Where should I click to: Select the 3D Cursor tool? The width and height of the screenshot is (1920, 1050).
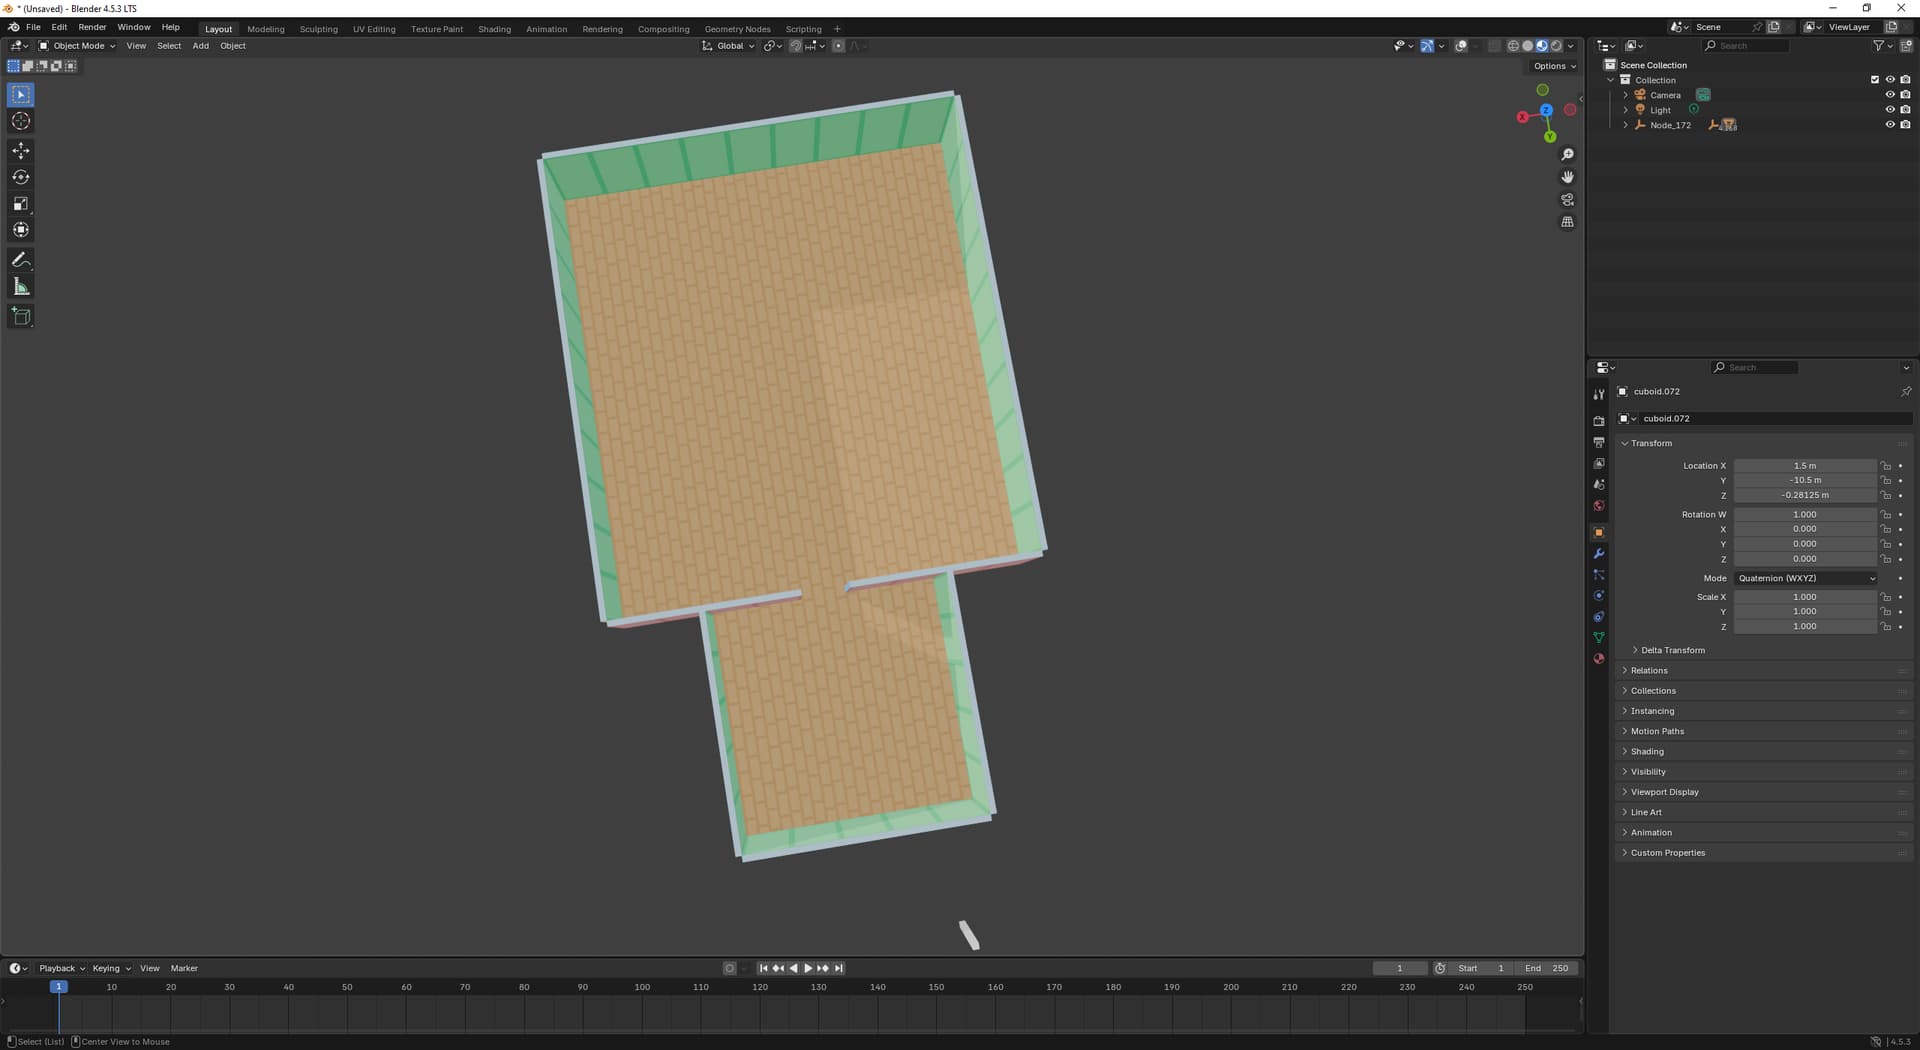(x=21, y=121)
